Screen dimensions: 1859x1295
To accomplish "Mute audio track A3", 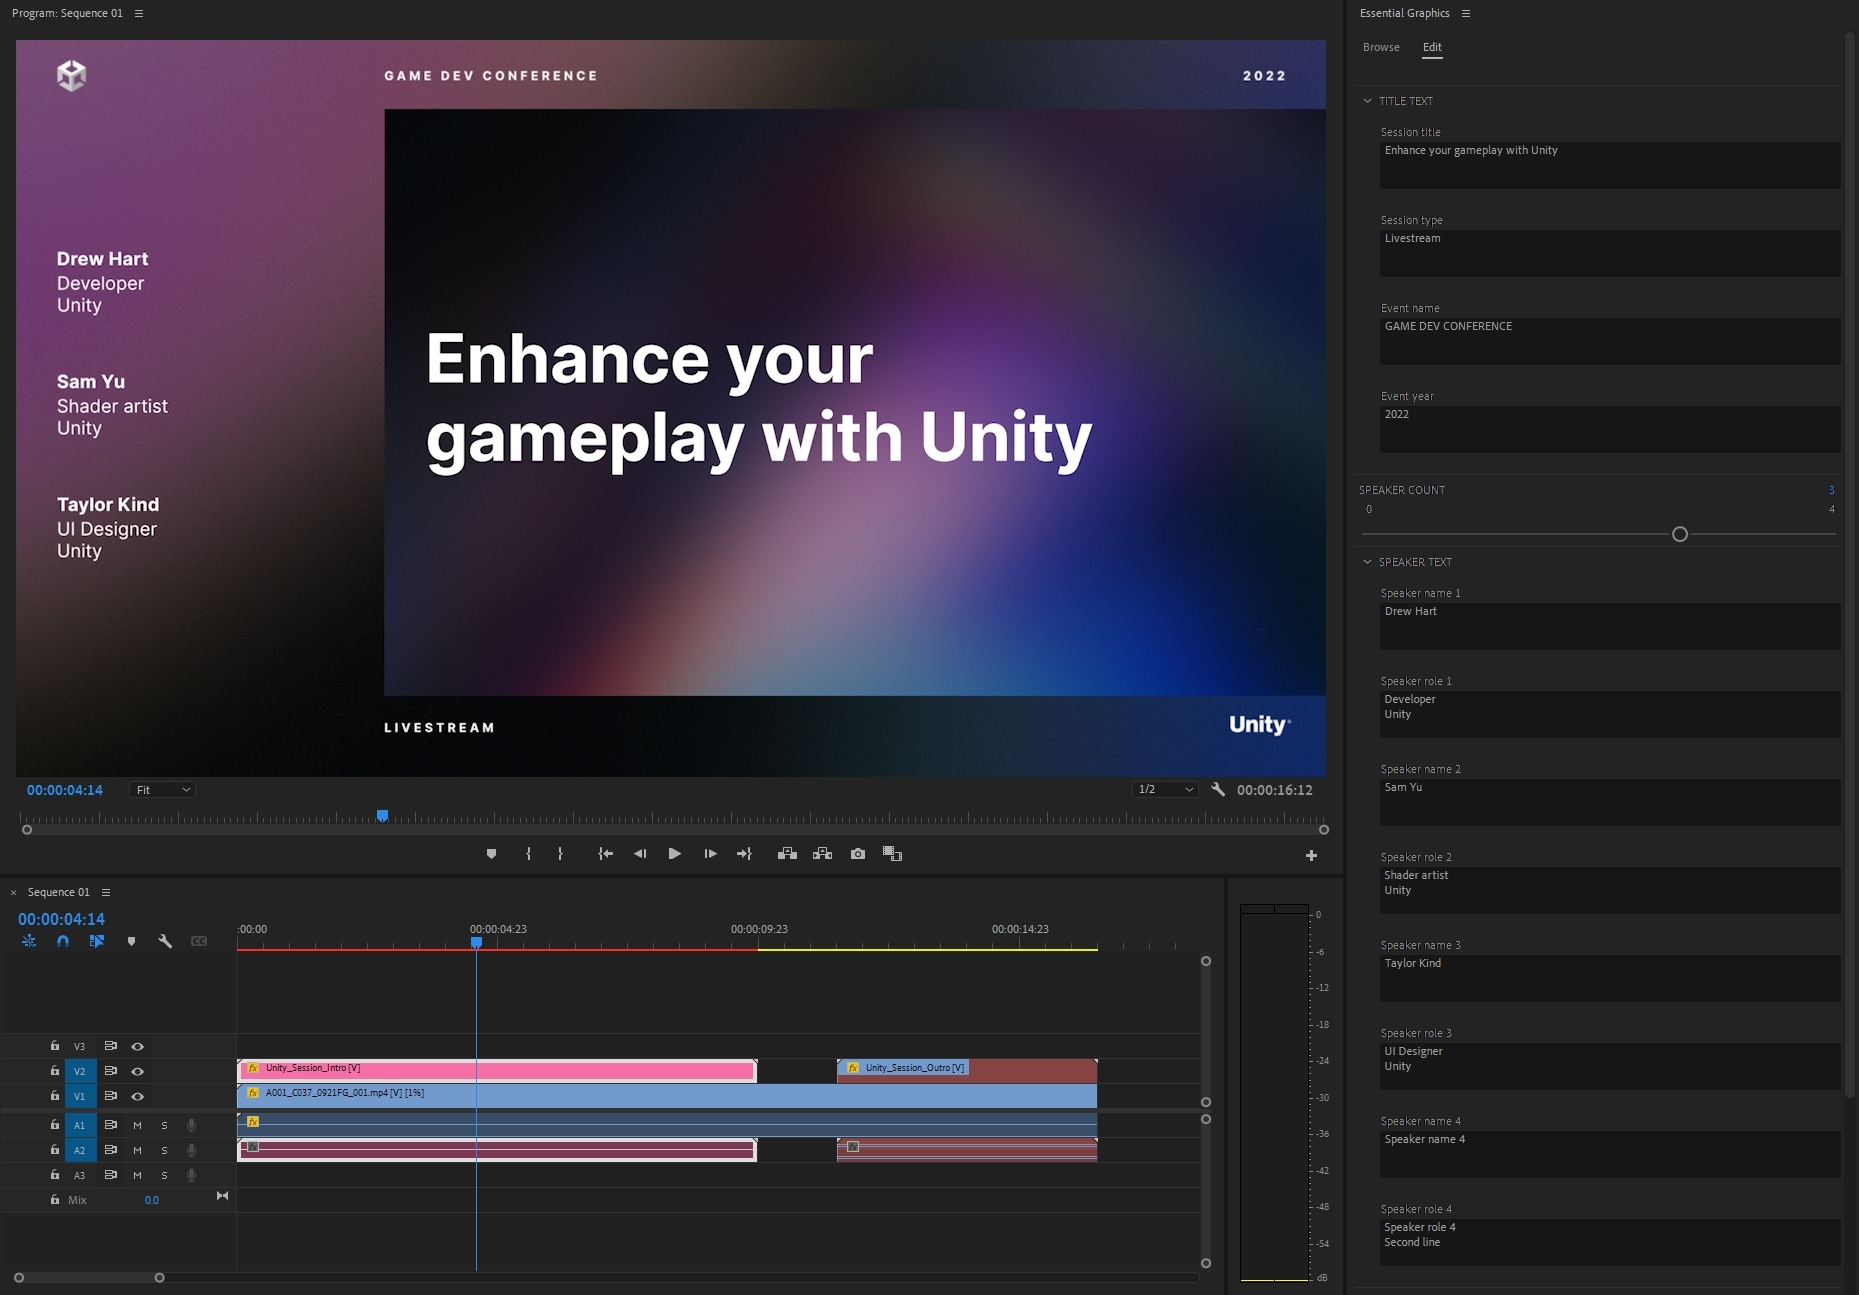I will click(x=138, y=1175).
